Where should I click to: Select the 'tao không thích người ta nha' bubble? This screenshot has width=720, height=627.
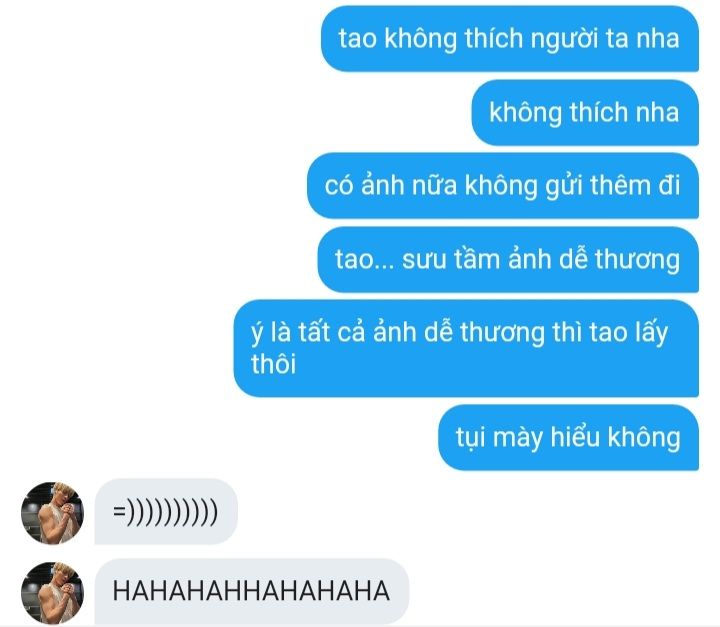tap(510, 39)
